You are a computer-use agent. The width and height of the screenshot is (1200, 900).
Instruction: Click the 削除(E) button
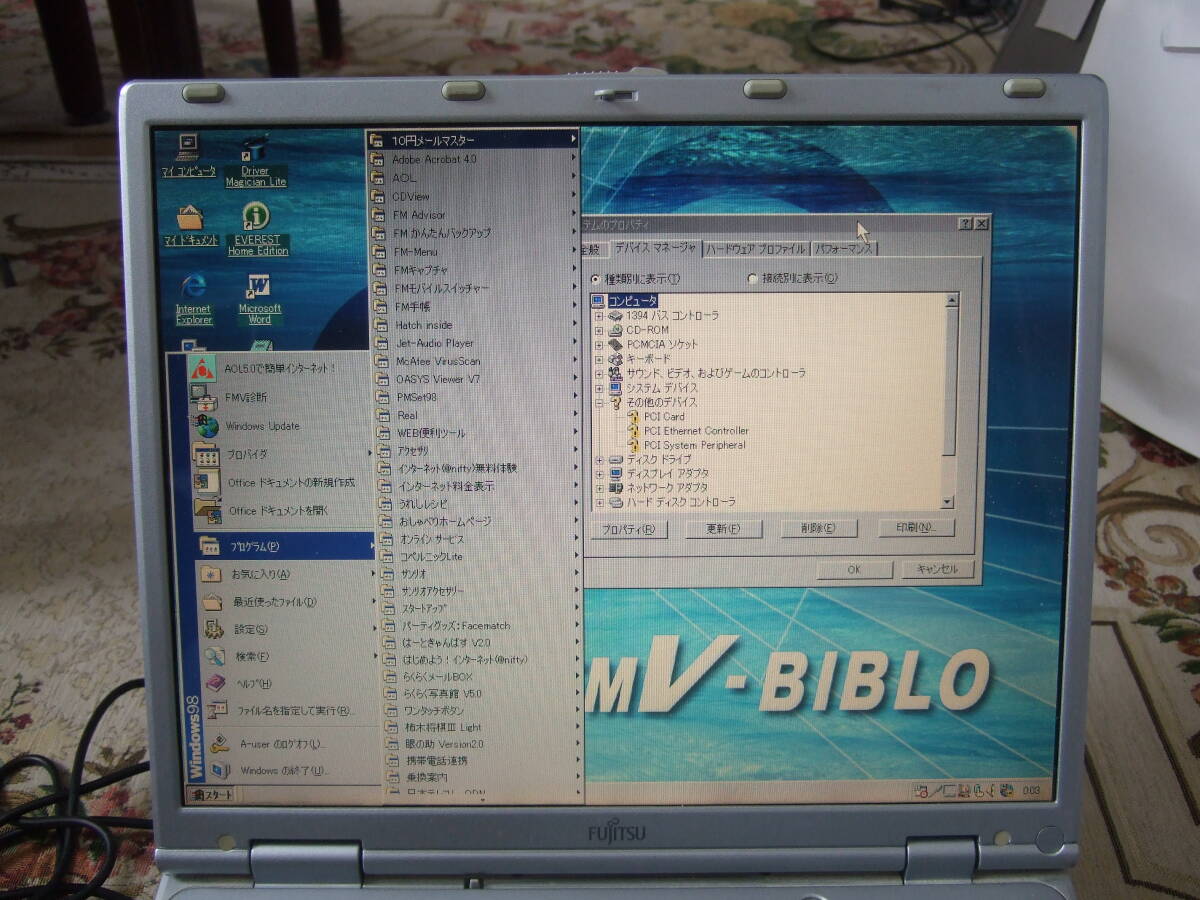[819, 528]
